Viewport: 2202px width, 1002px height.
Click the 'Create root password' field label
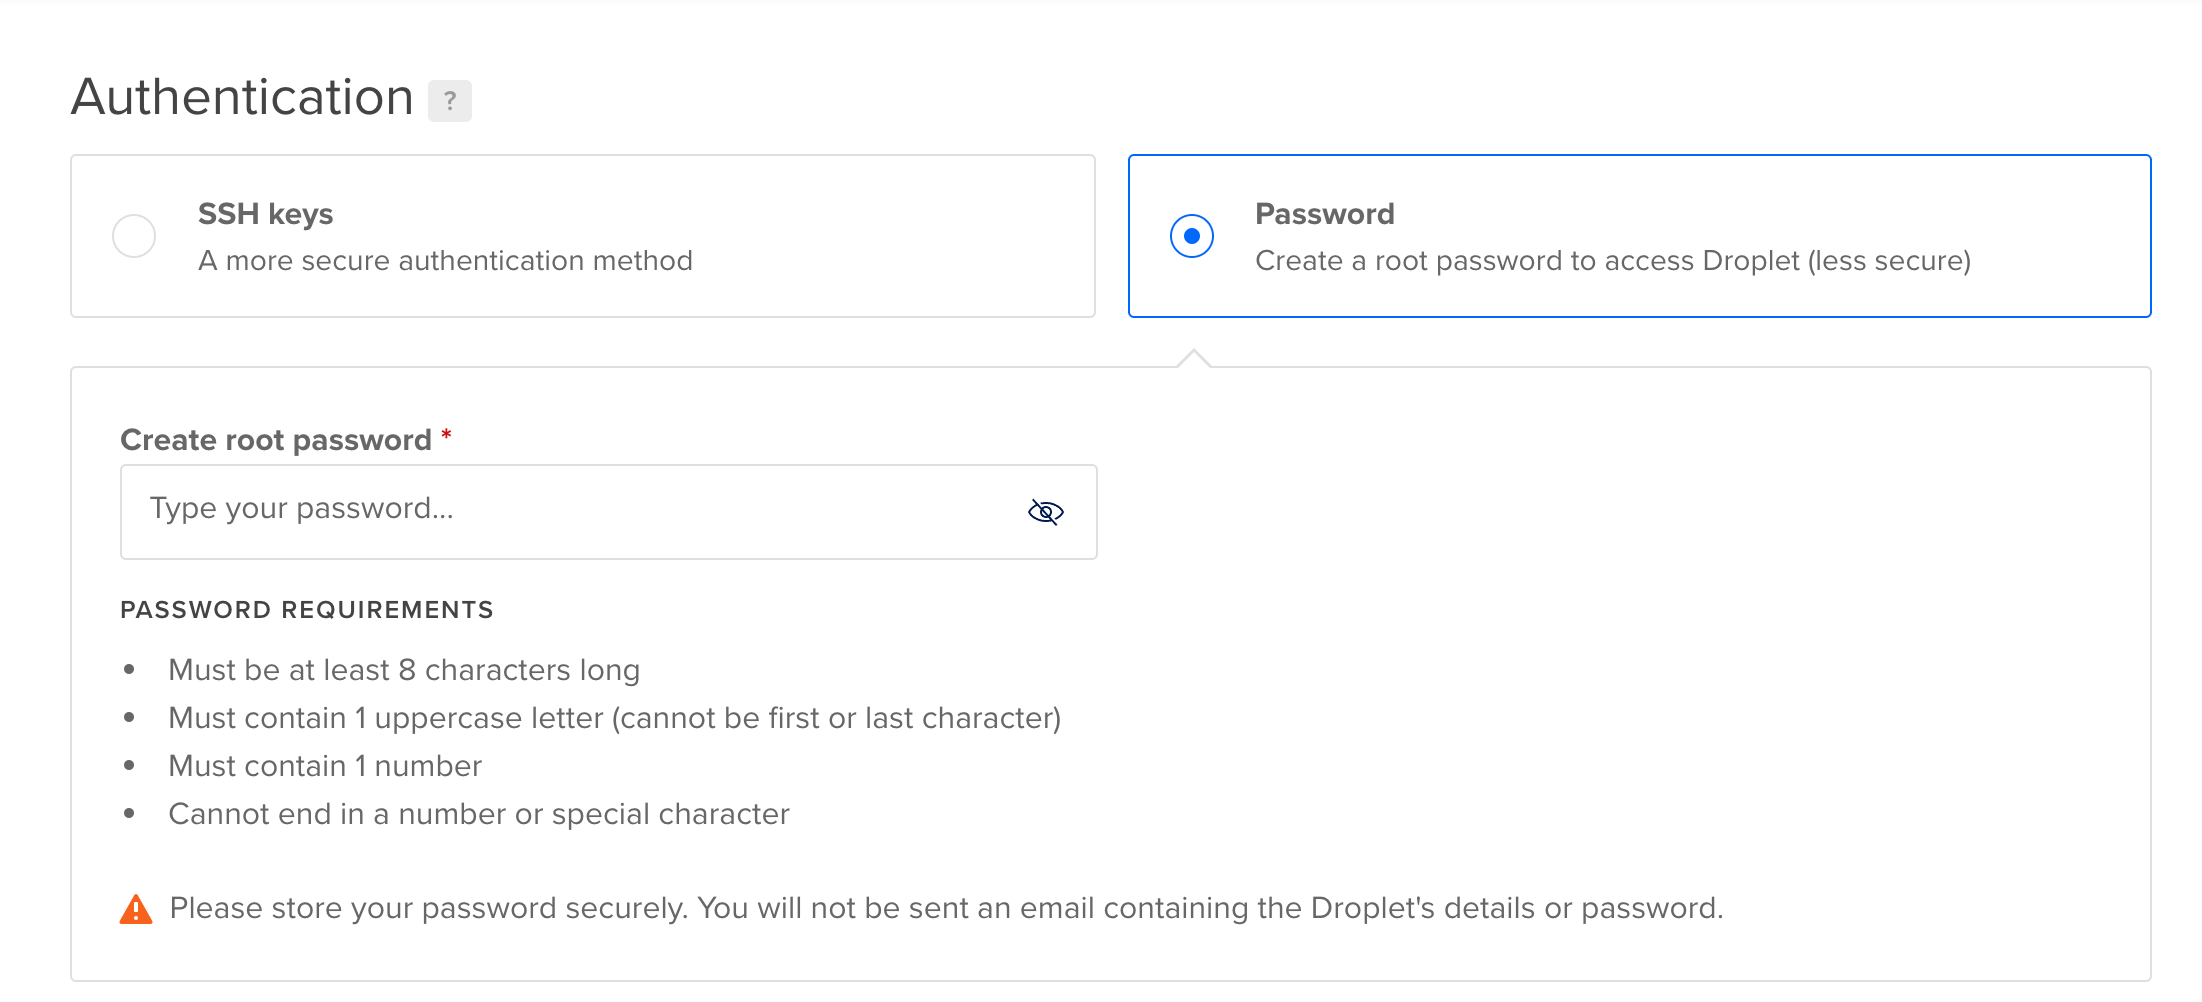275,440
